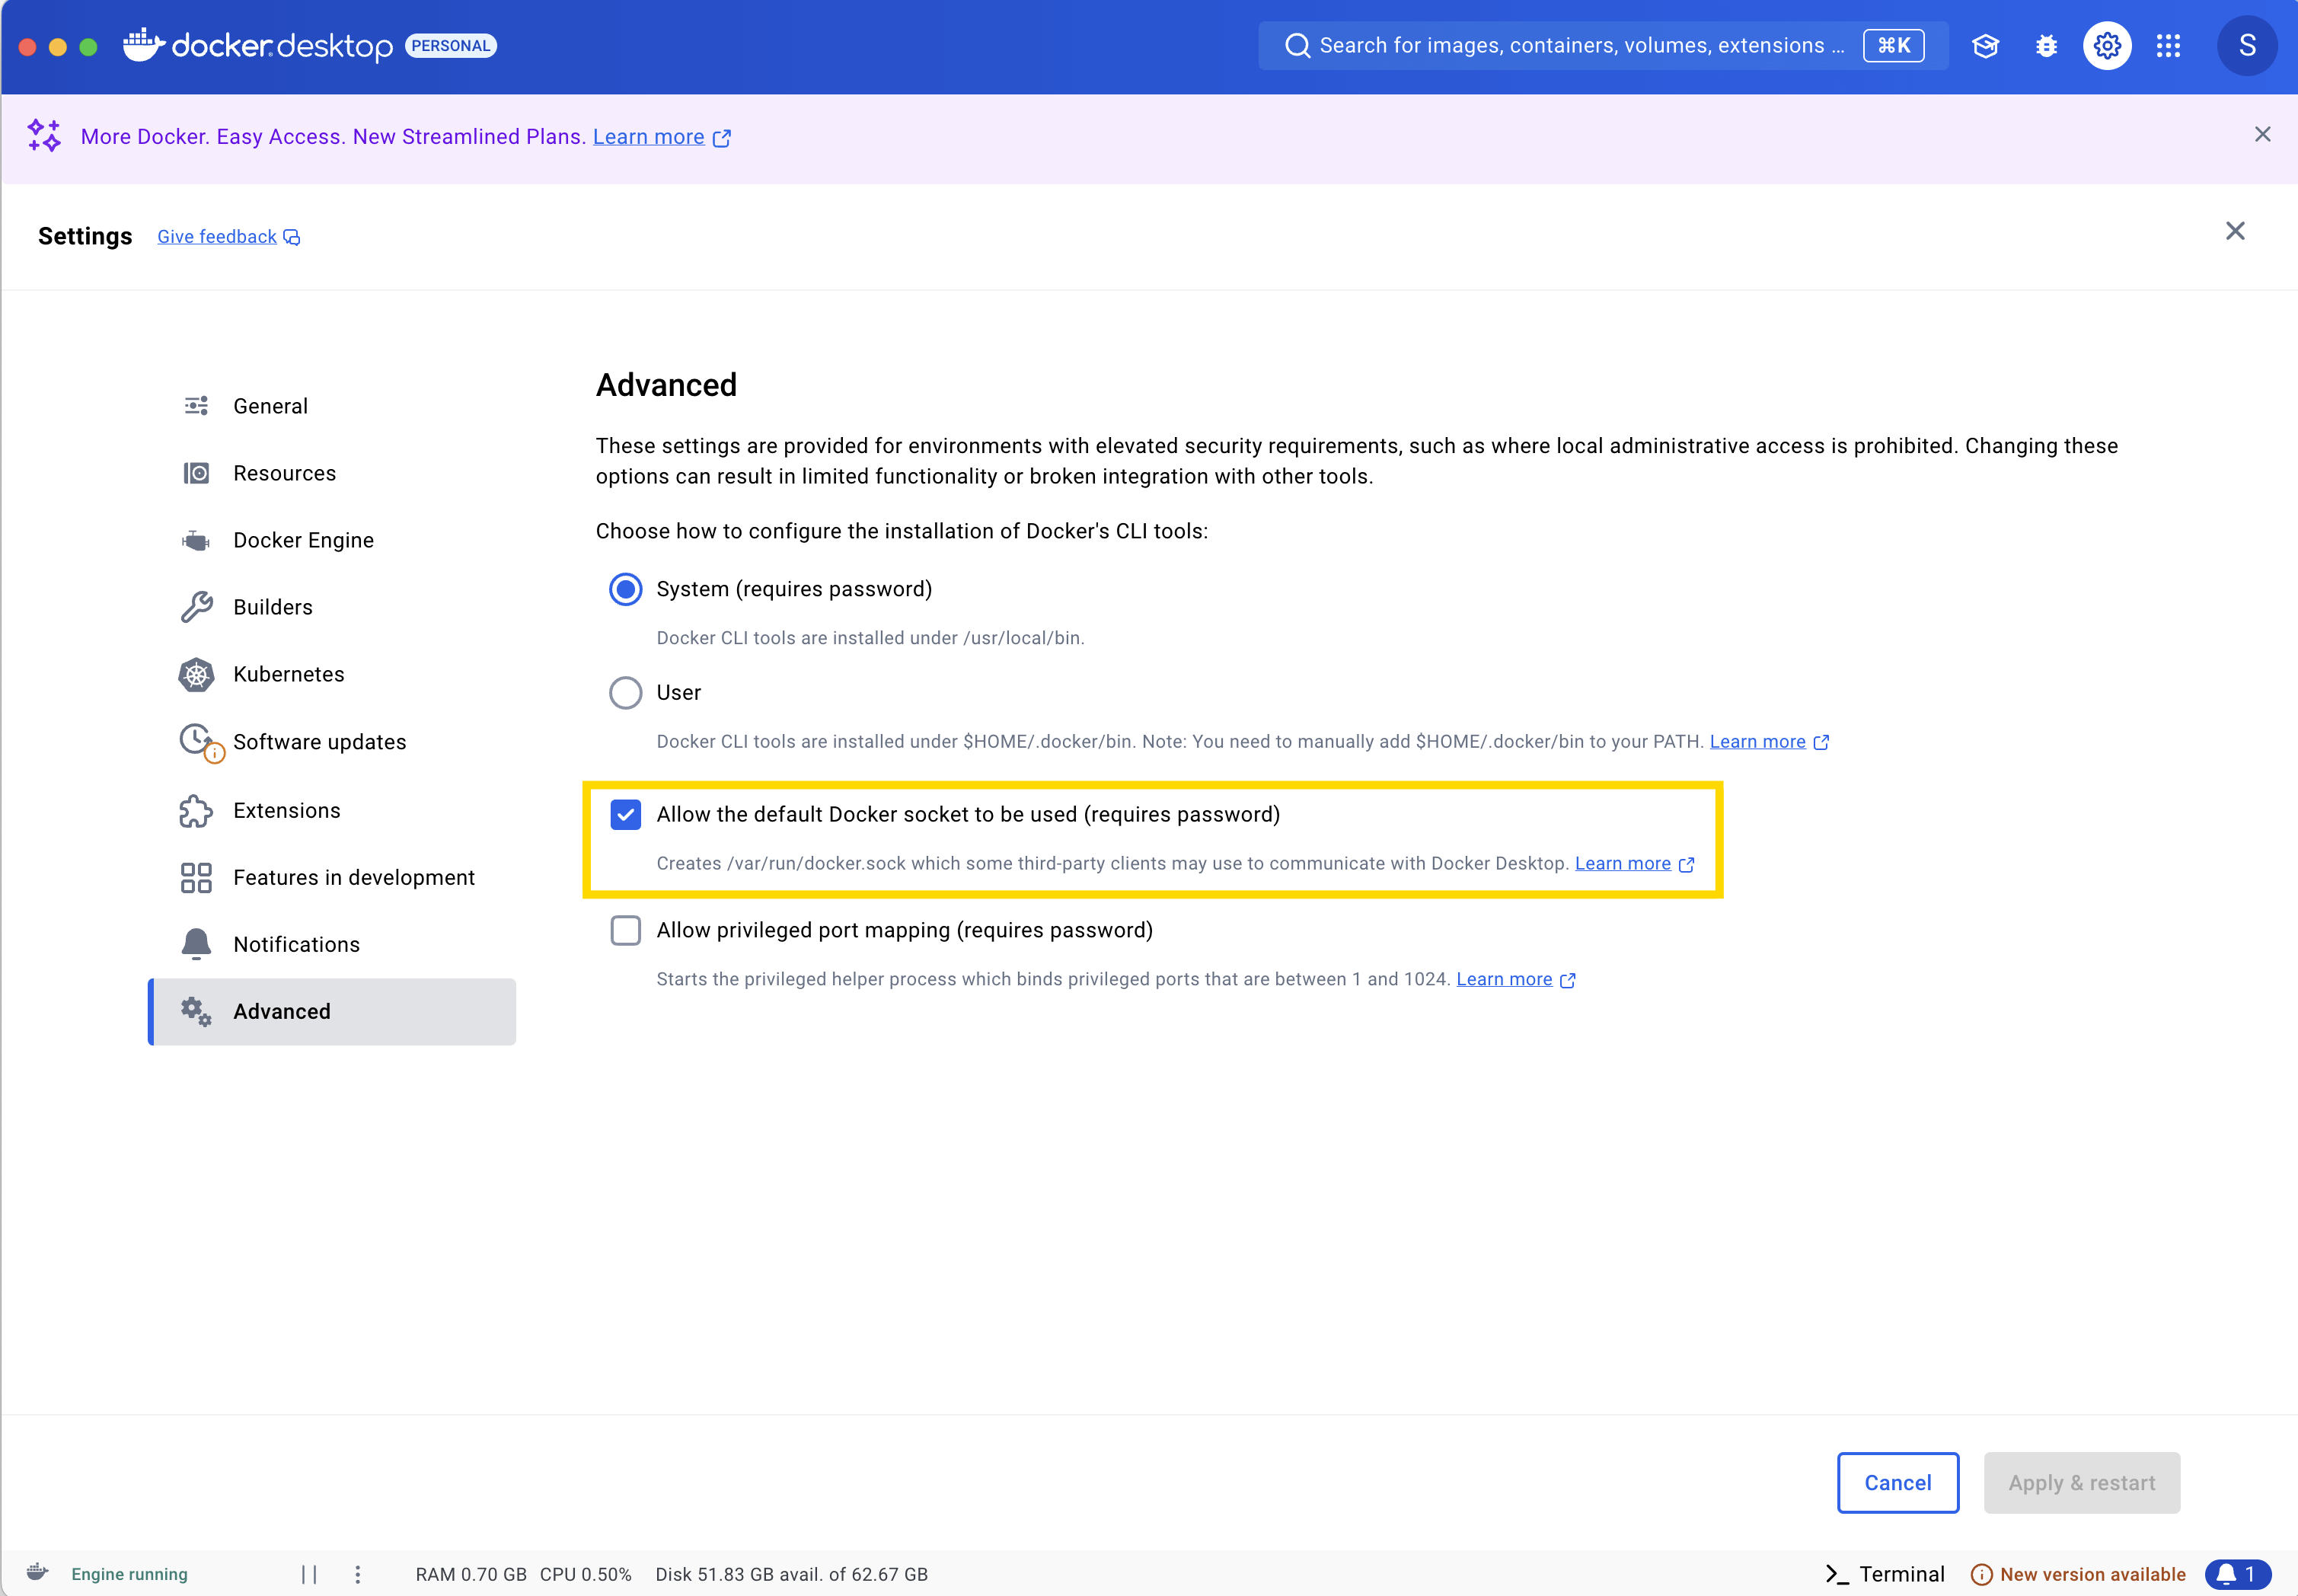Open the Resources settings panel

click(x=285, y=473)
